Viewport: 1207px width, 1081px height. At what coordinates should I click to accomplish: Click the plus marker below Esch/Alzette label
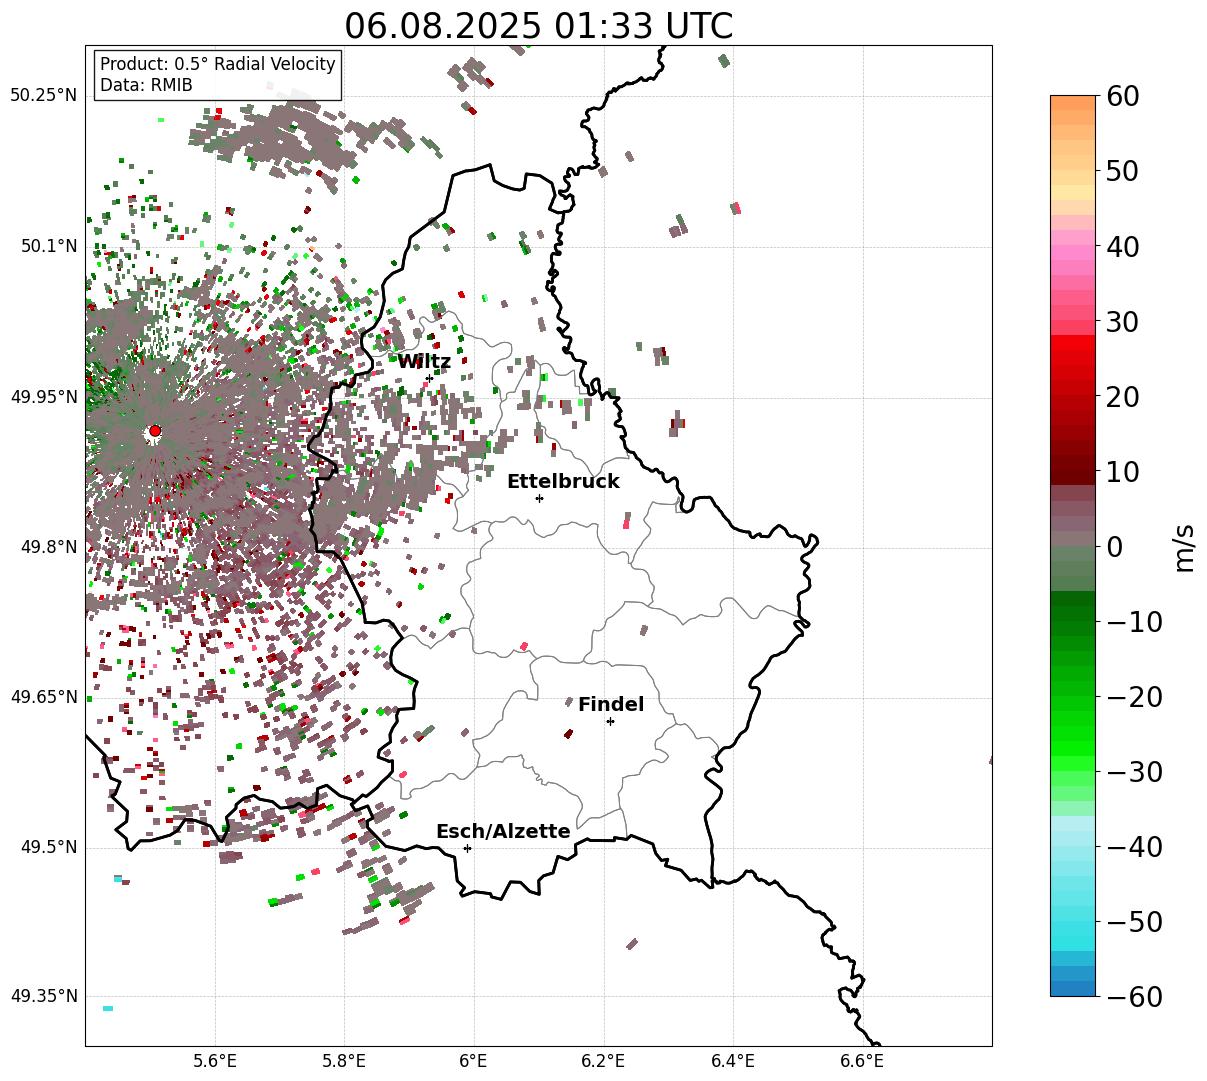tap(467, 848)
